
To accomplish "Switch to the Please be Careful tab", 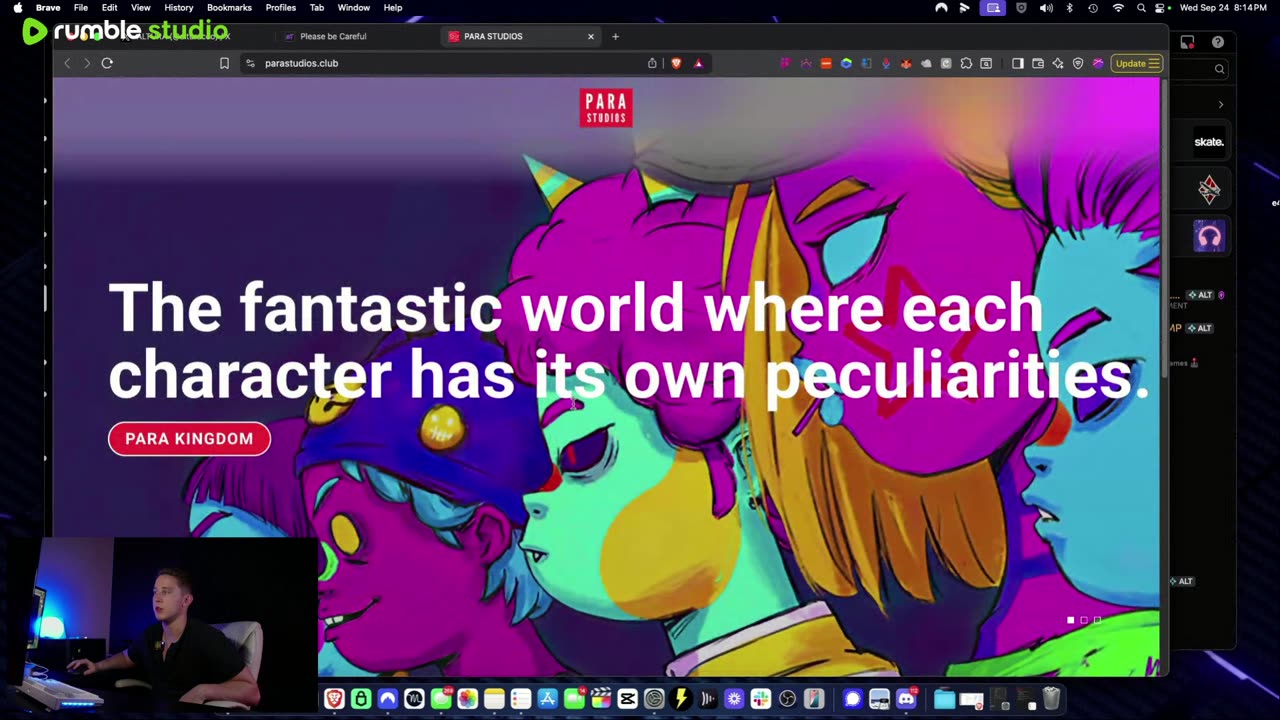I will tap(333, 36).
